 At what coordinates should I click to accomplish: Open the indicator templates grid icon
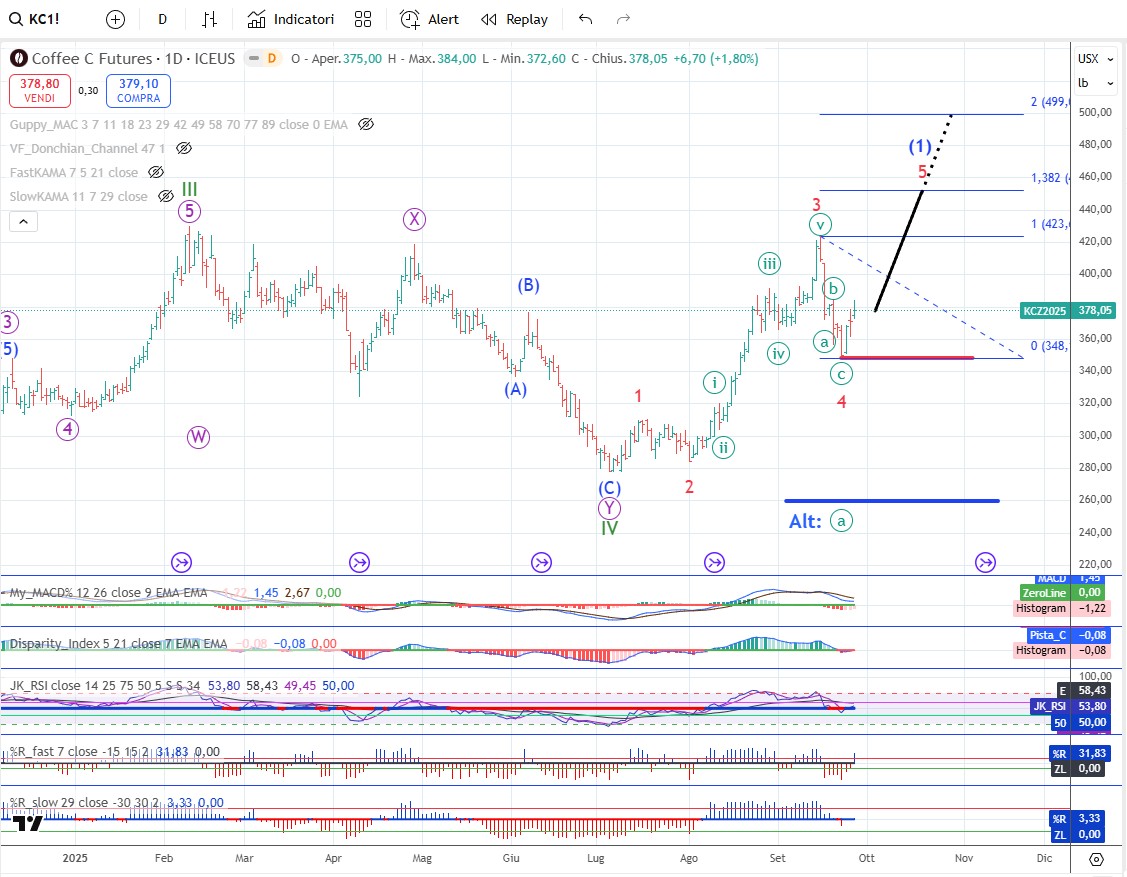[x=362, y=19]
